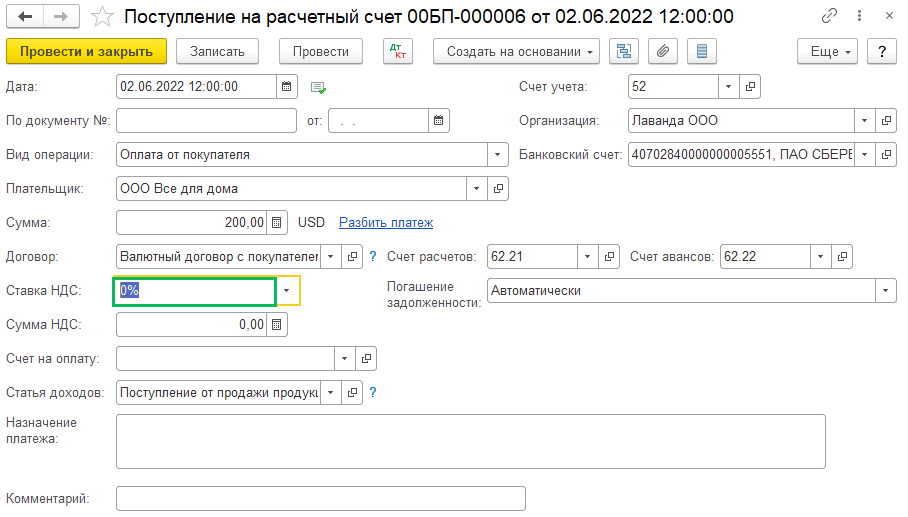The width and height of the screenshot is (908, 517).
Task: Click the Провести и закрыть button
Action: [86, 52]
